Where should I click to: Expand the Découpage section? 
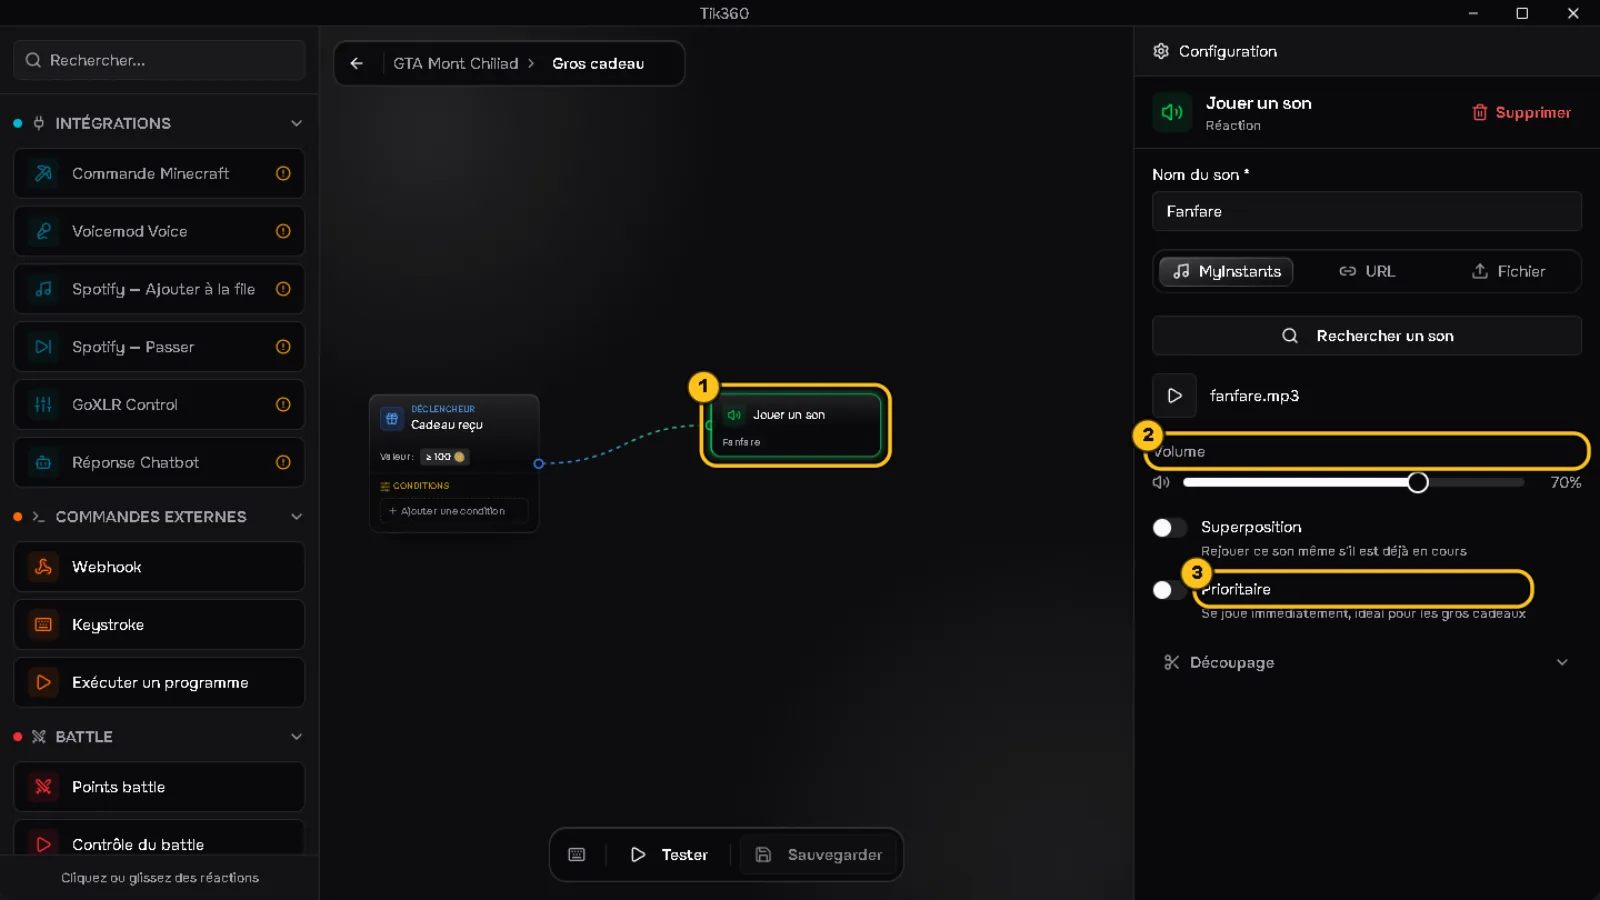(1366, 662)
